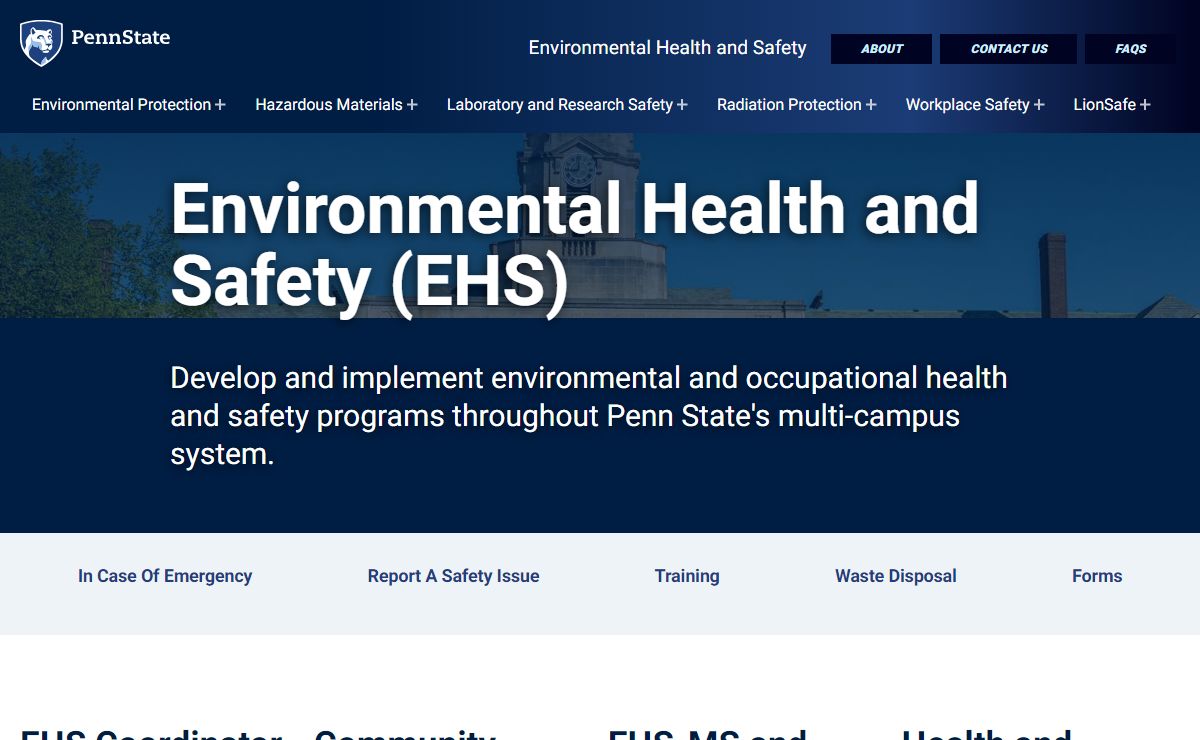The width and height of the screenshot is (1200, 740).
Task: Open the Workplace Safety menu label
Action: click(x=968, y=105)
